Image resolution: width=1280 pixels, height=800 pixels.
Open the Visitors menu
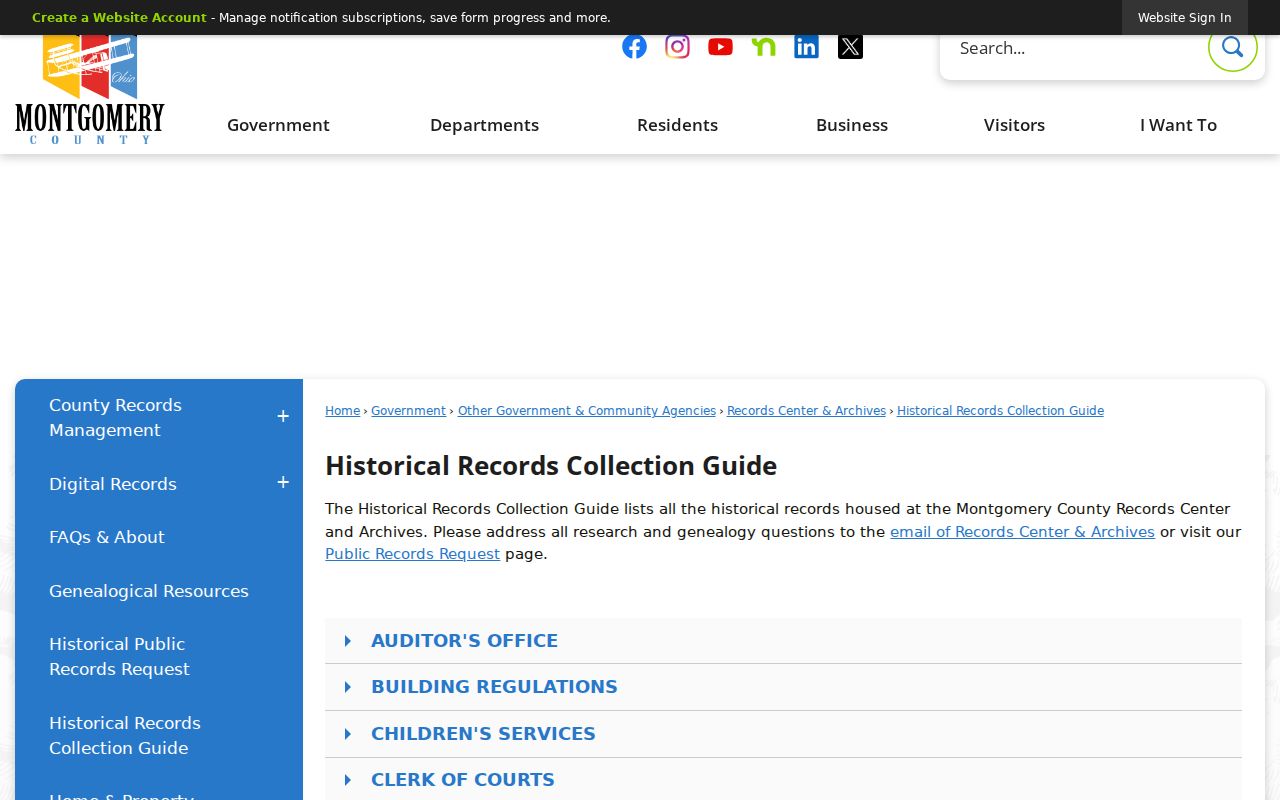coord(1014,125)
